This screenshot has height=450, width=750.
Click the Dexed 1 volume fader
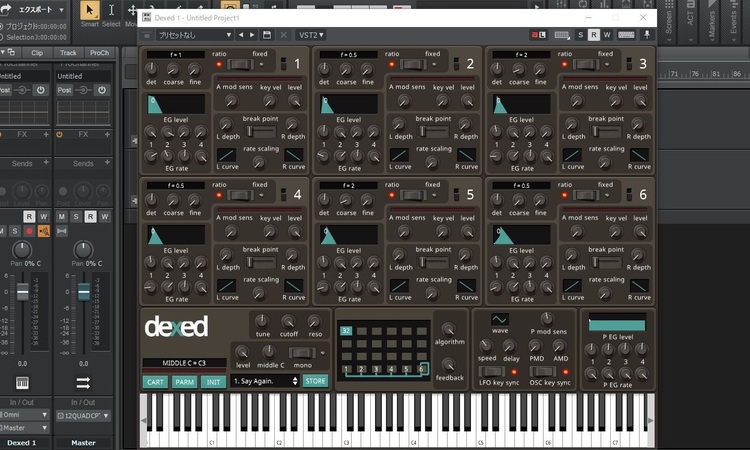(x=22, y=292)
